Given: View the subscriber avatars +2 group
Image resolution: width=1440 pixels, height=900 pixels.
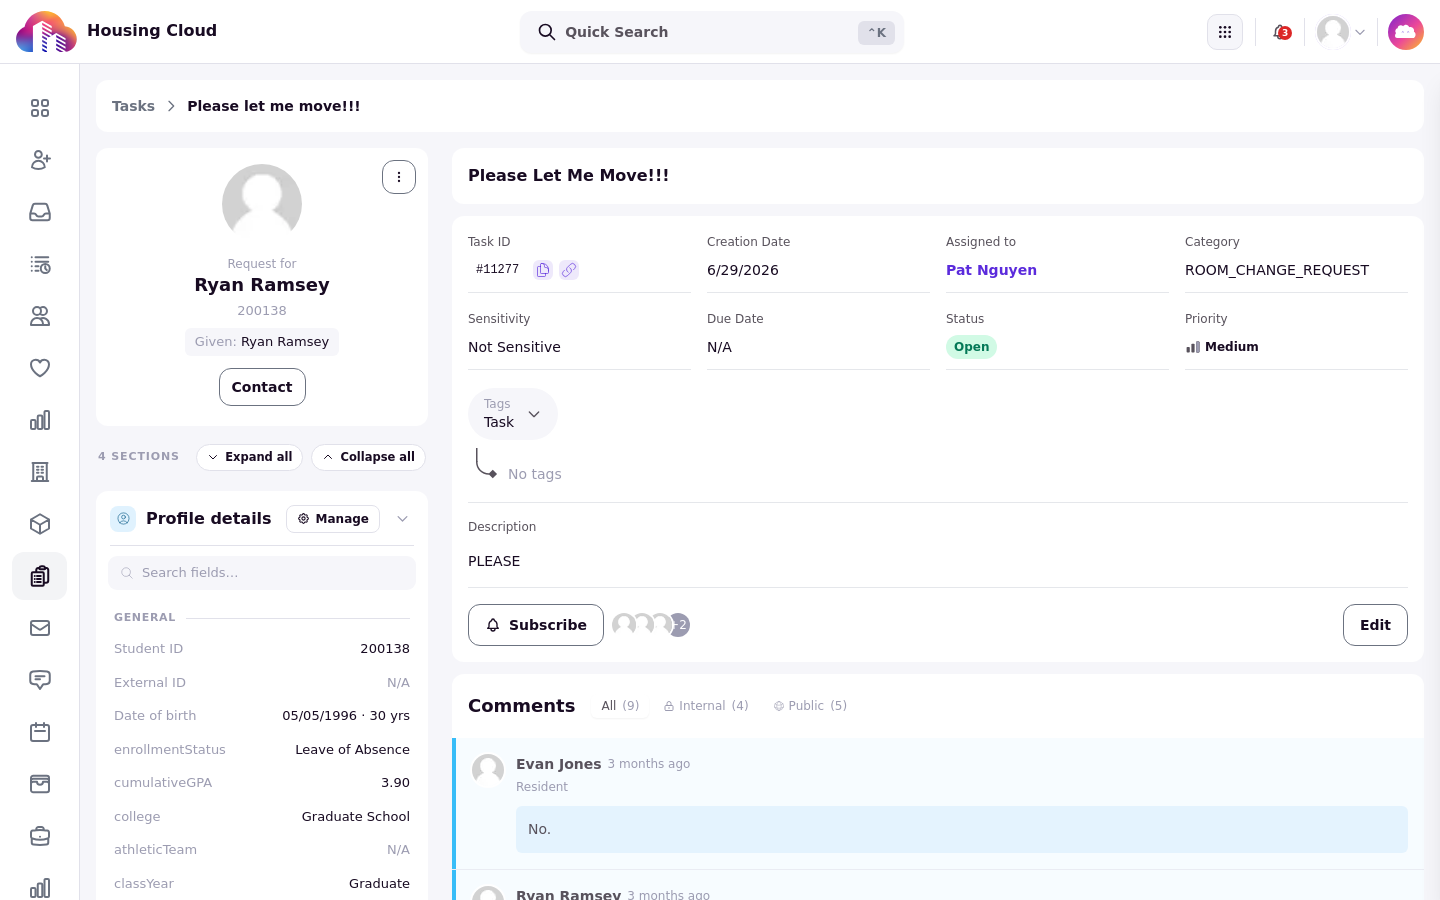Looking at the screenshot, I should click(x=651, y=625).
